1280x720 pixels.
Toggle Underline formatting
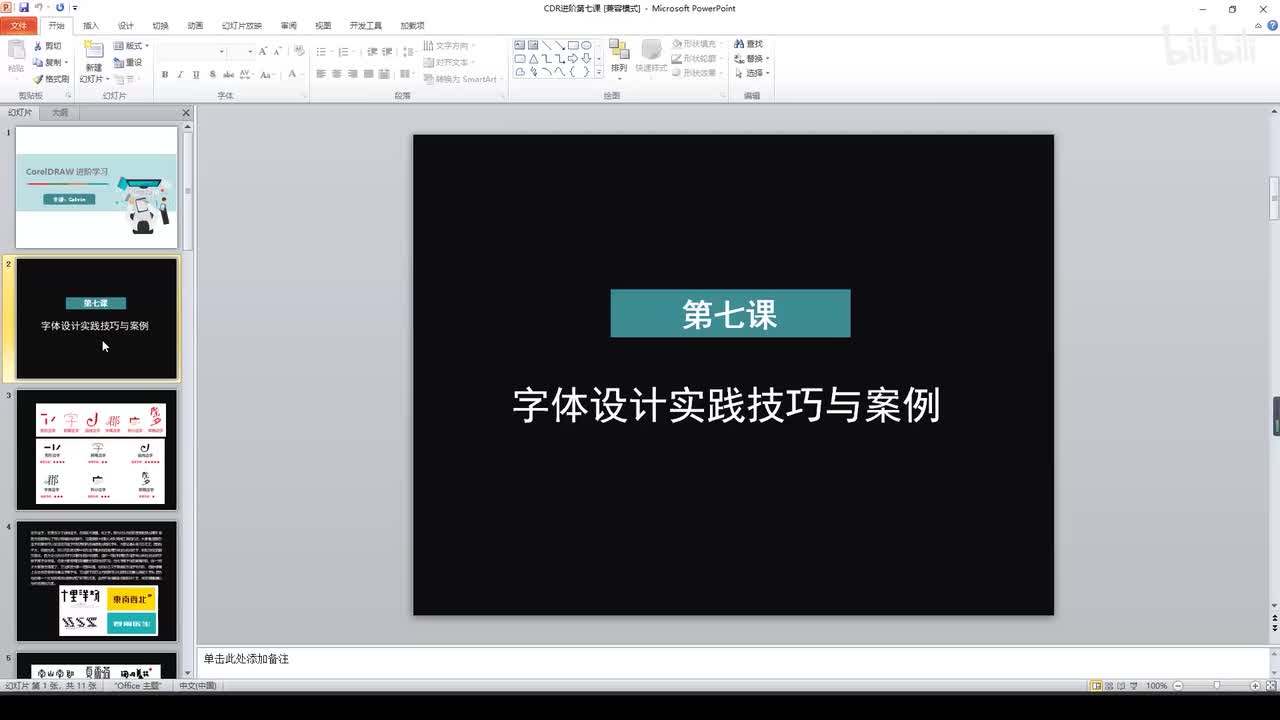click(x=196, y=74)
